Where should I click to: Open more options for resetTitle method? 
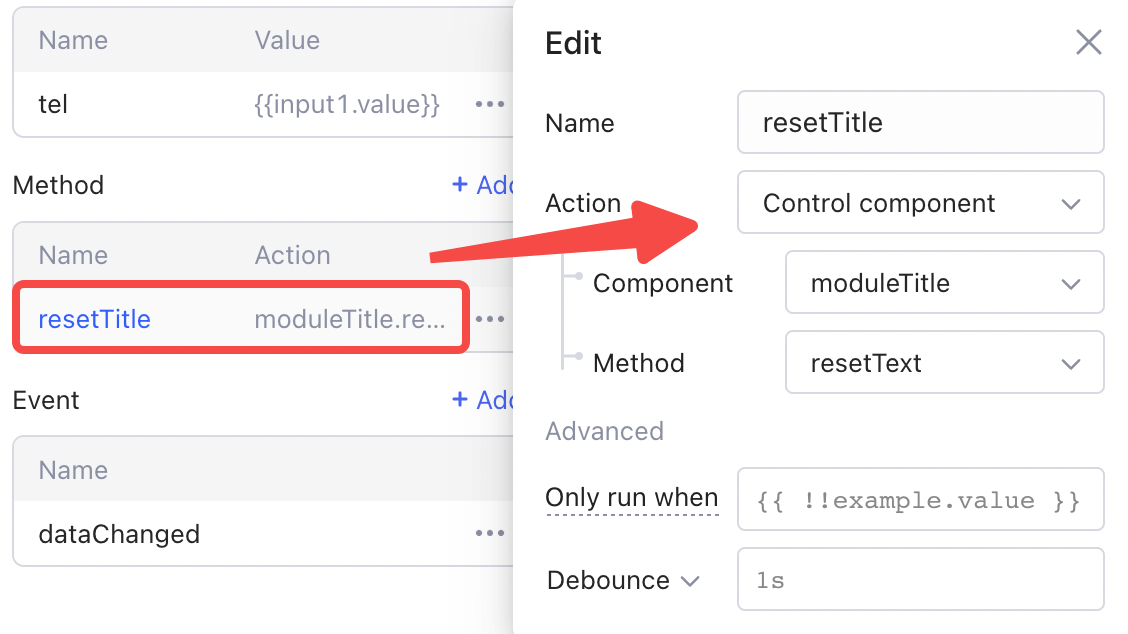(490, 319)
